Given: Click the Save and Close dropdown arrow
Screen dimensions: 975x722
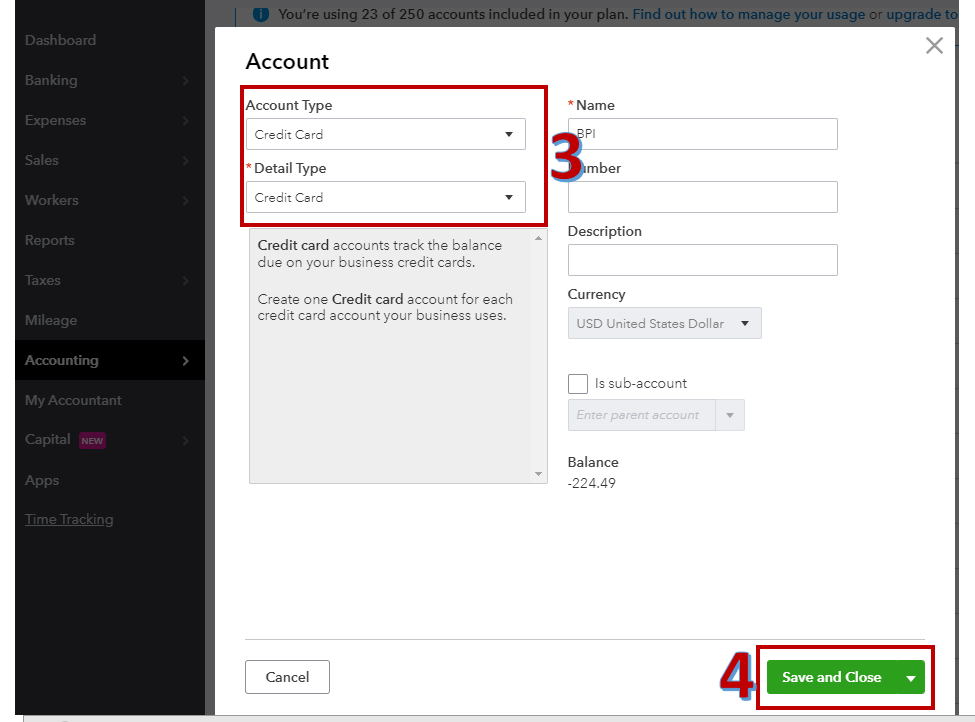Looking at the screenshot, I should [x=910, y=678].
